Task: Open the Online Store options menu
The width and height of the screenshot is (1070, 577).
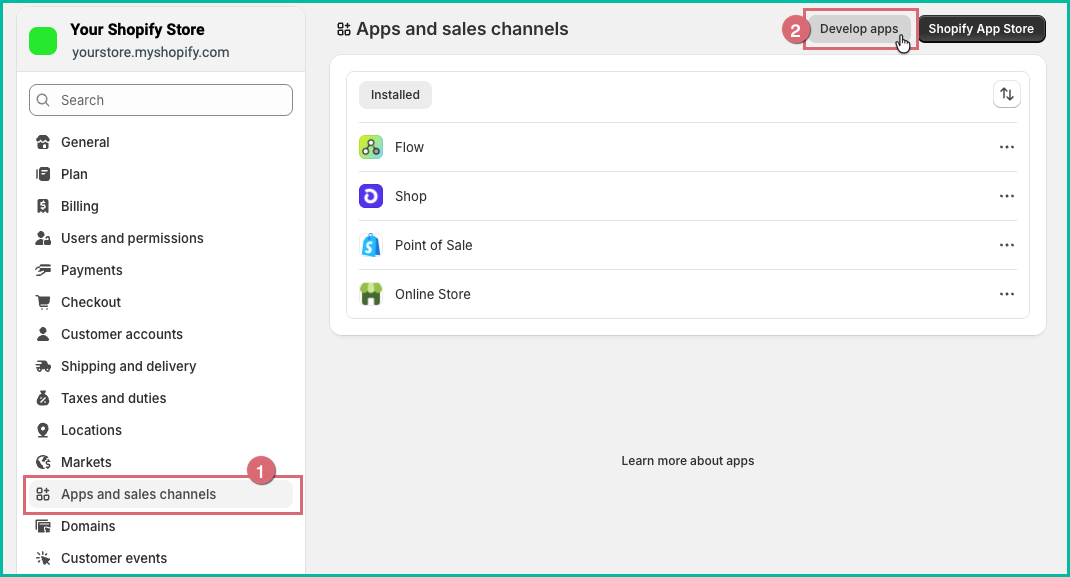Action: click(1007, 294)
